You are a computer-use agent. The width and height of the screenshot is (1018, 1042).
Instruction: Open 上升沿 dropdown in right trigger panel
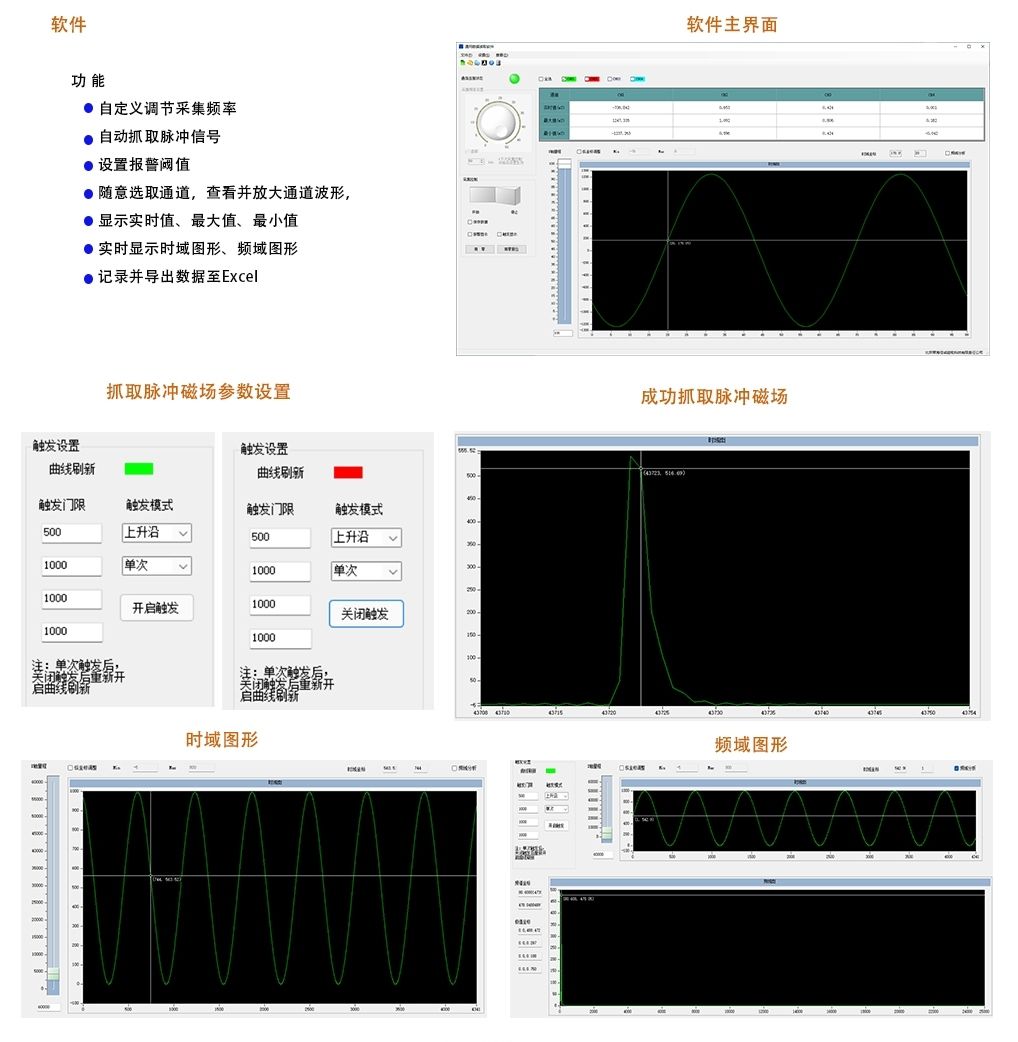point(366,537)
